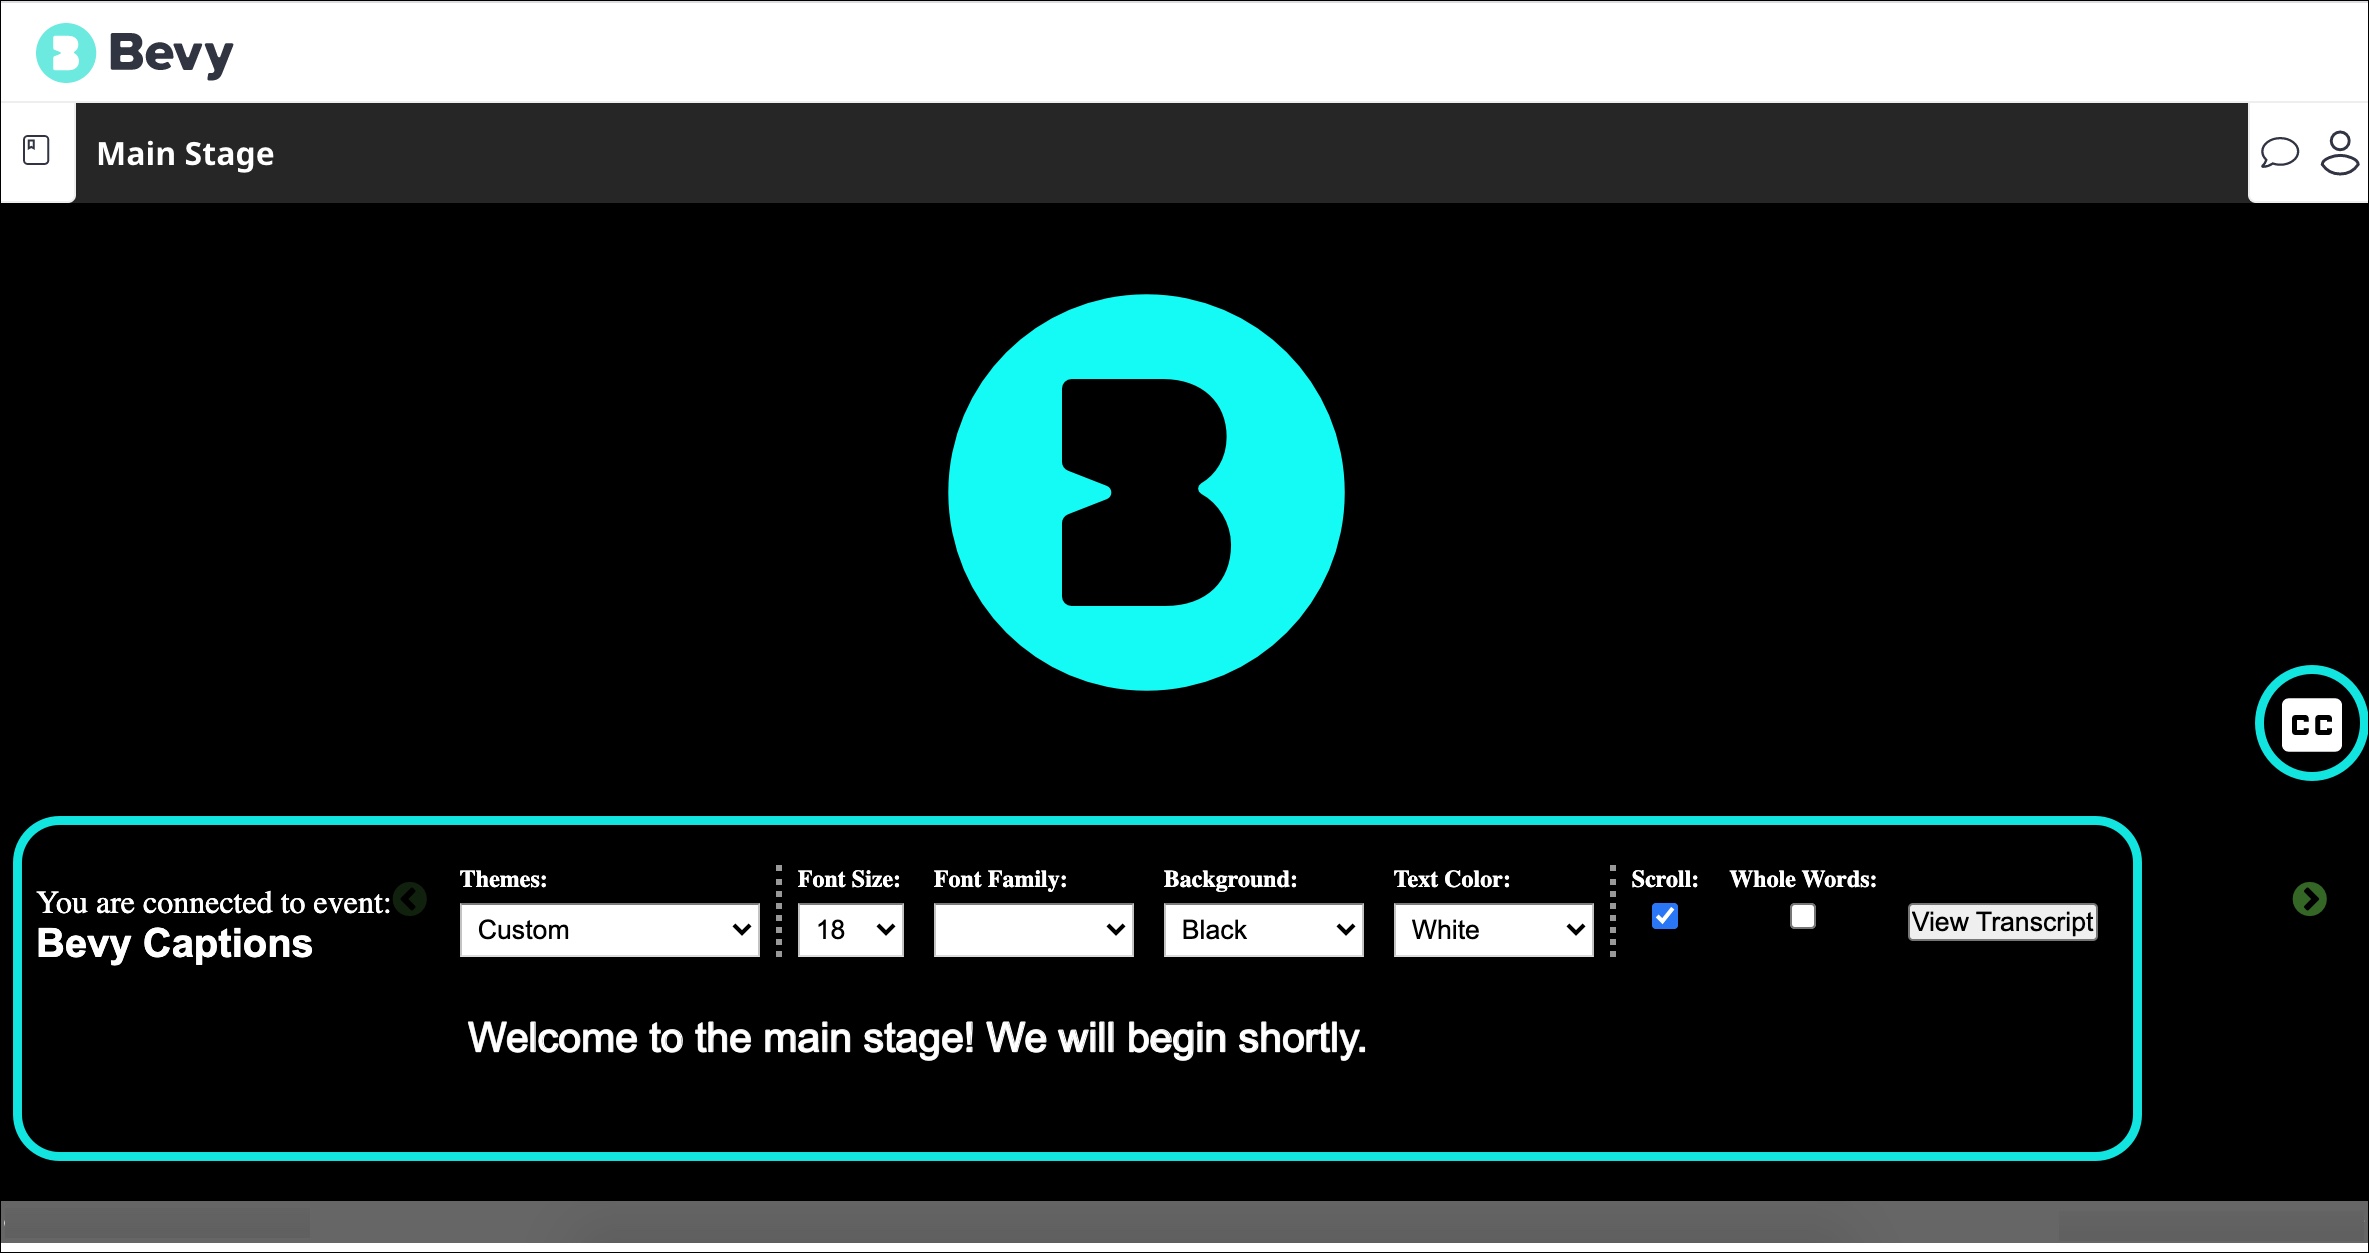Open the empty Font Family dropdown

pyautogui.click(x=1033, y=930)
